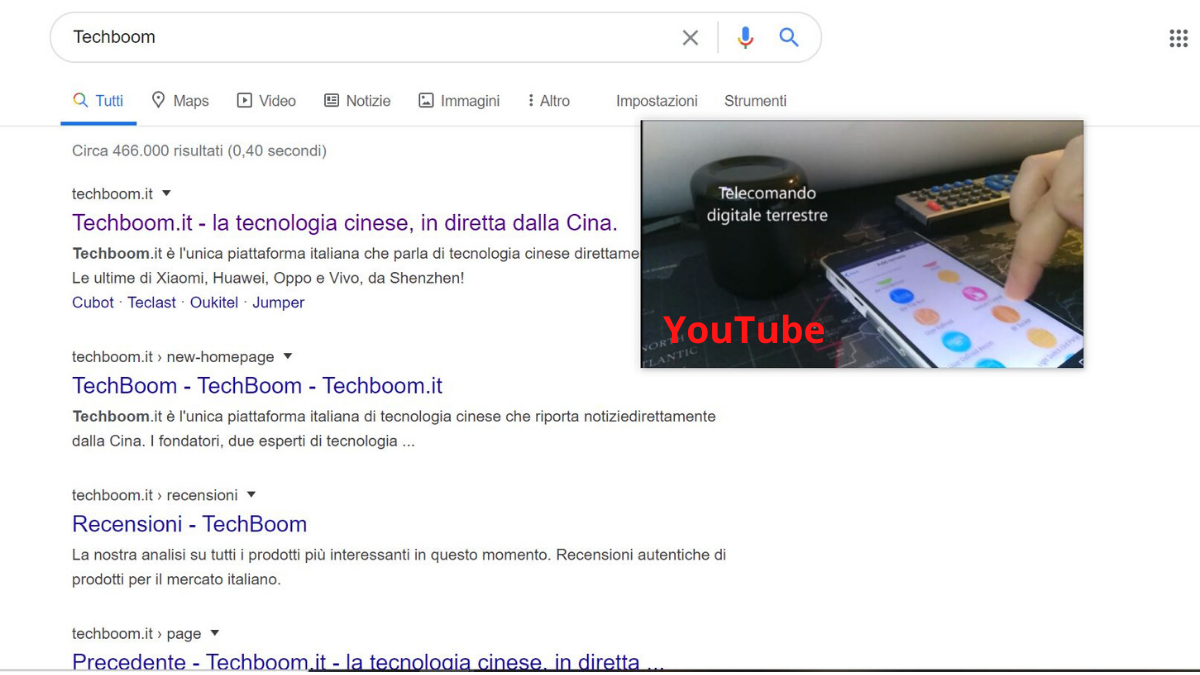The height and width of the screenshot is (675, 1200).
Task: Open the Recensioni - TechBoom result
Action: point(189,524)
